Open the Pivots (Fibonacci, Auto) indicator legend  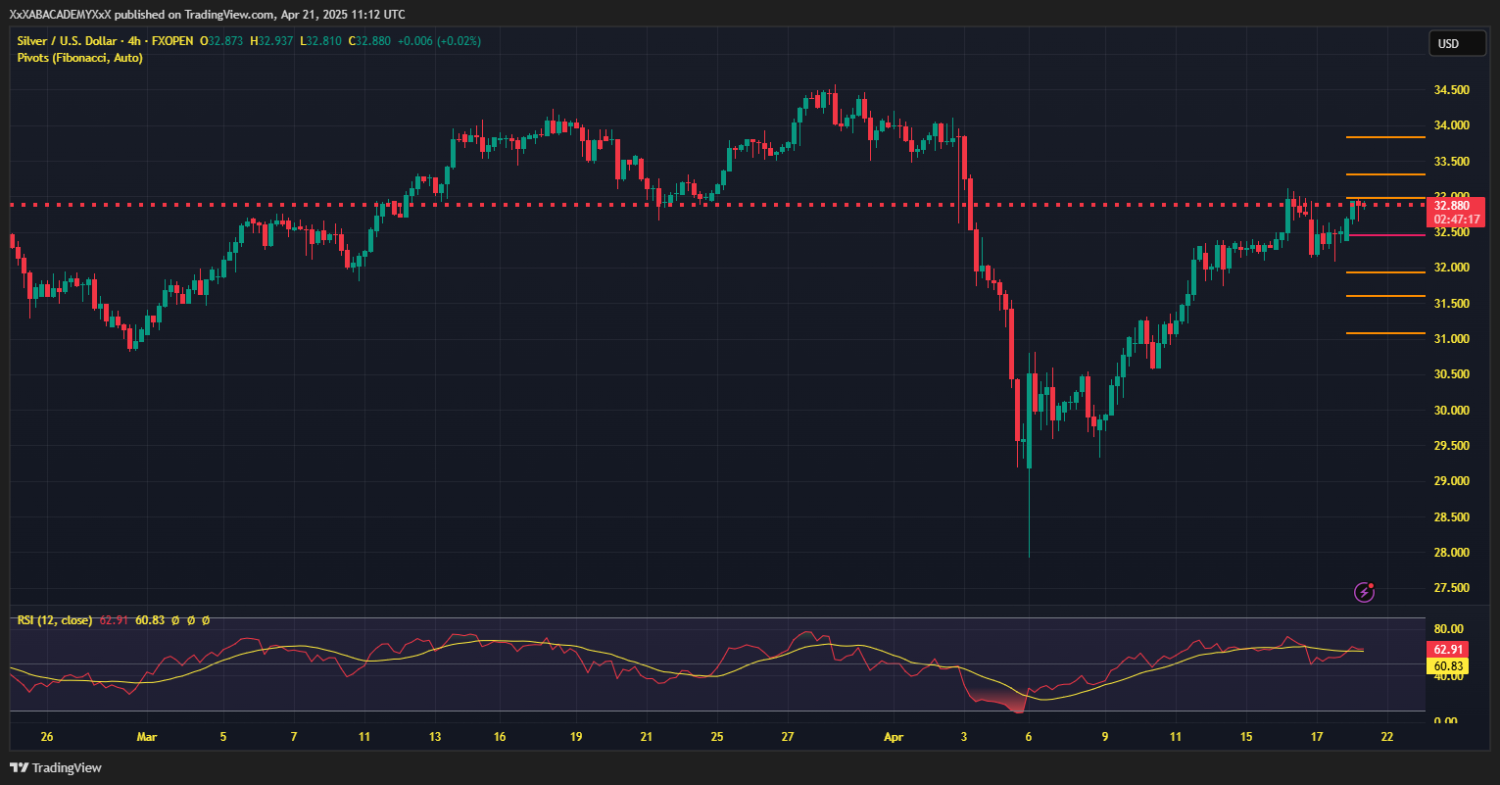pos(79,58)
